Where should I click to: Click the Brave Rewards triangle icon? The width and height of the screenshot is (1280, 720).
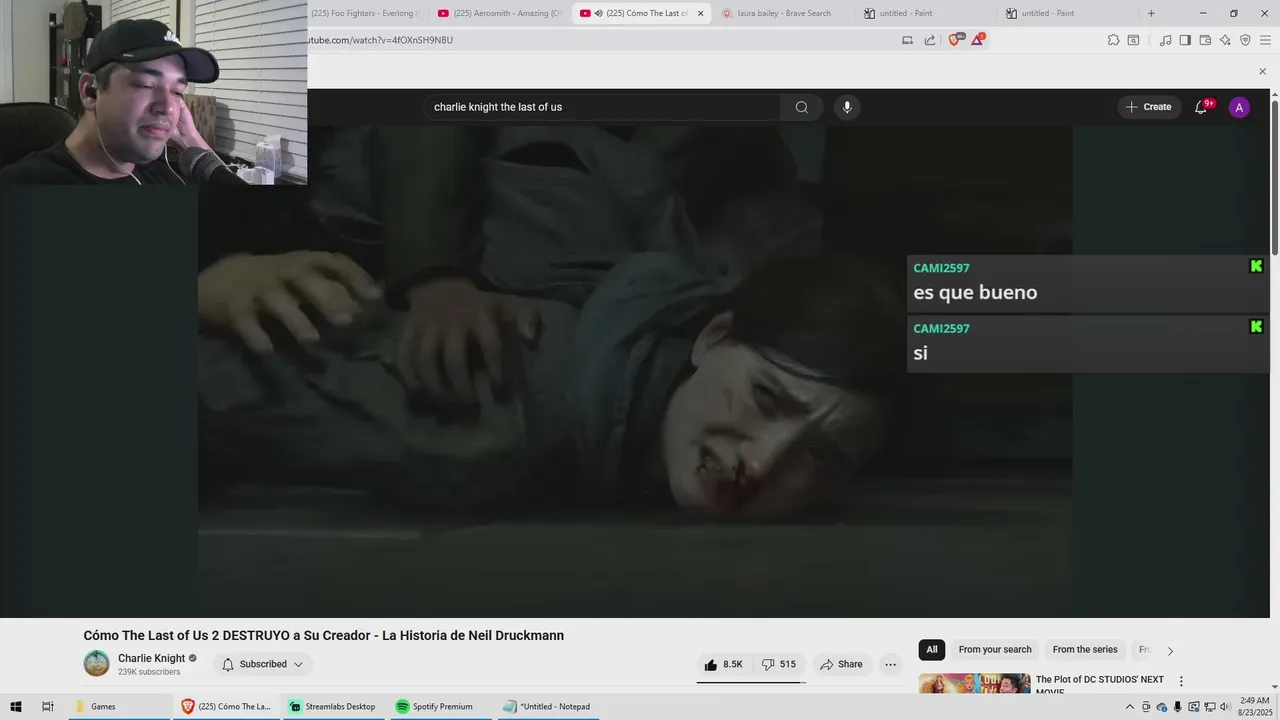point(977,40)
